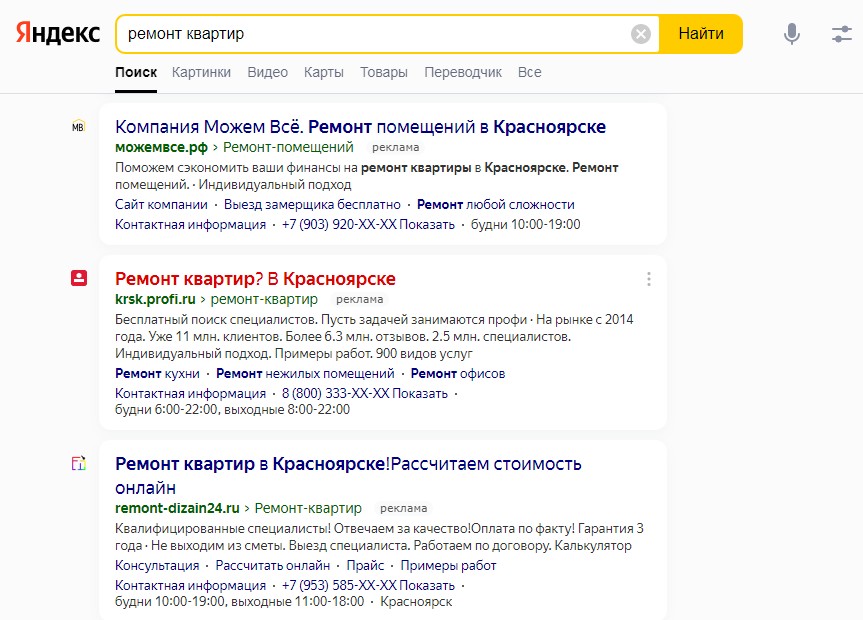This screenshot has height=620, width=863.
Task: Click the profi.ru red favicon
Action: [79, 278]
